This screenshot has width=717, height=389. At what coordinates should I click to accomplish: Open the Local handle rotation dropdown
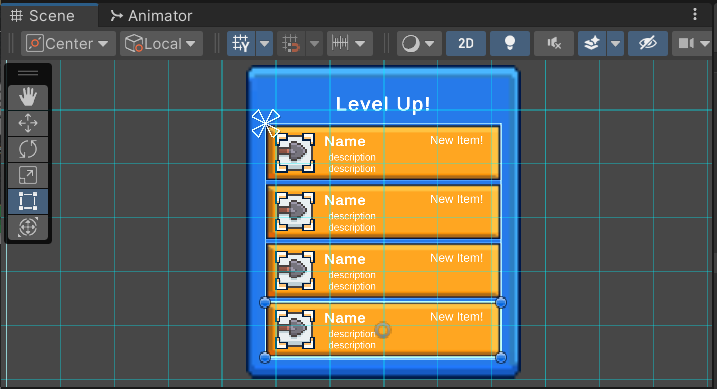[x=161, y=44]
